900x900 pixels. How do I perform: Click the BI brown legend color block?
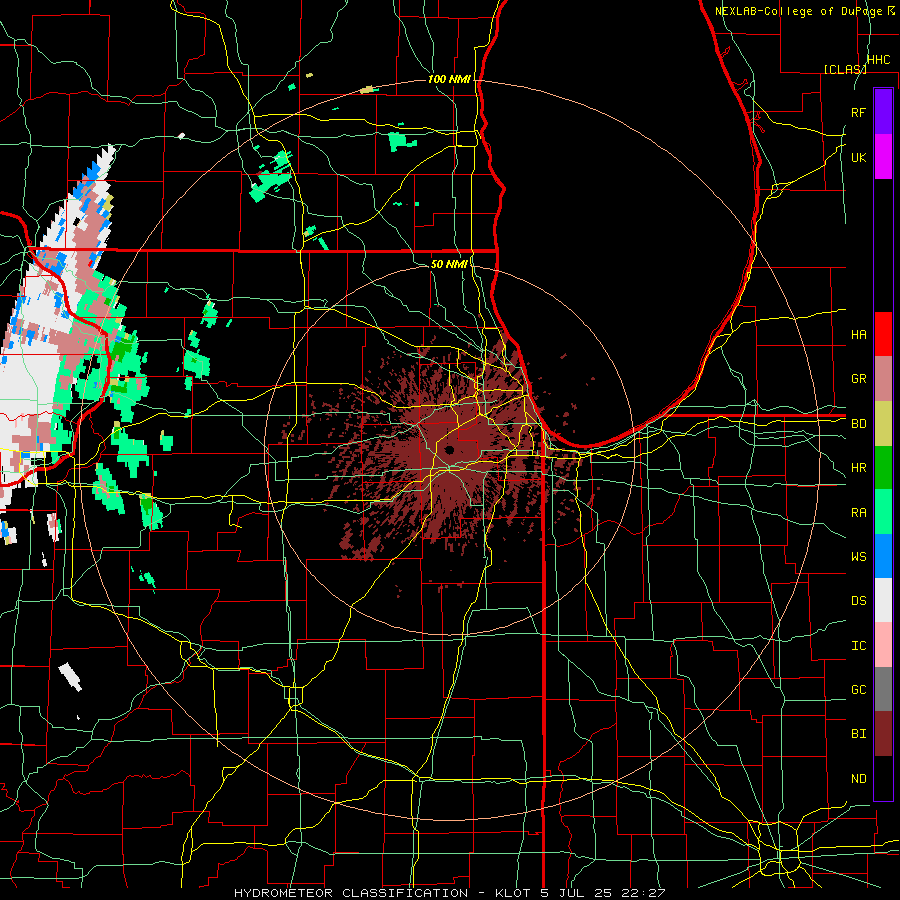883,734
